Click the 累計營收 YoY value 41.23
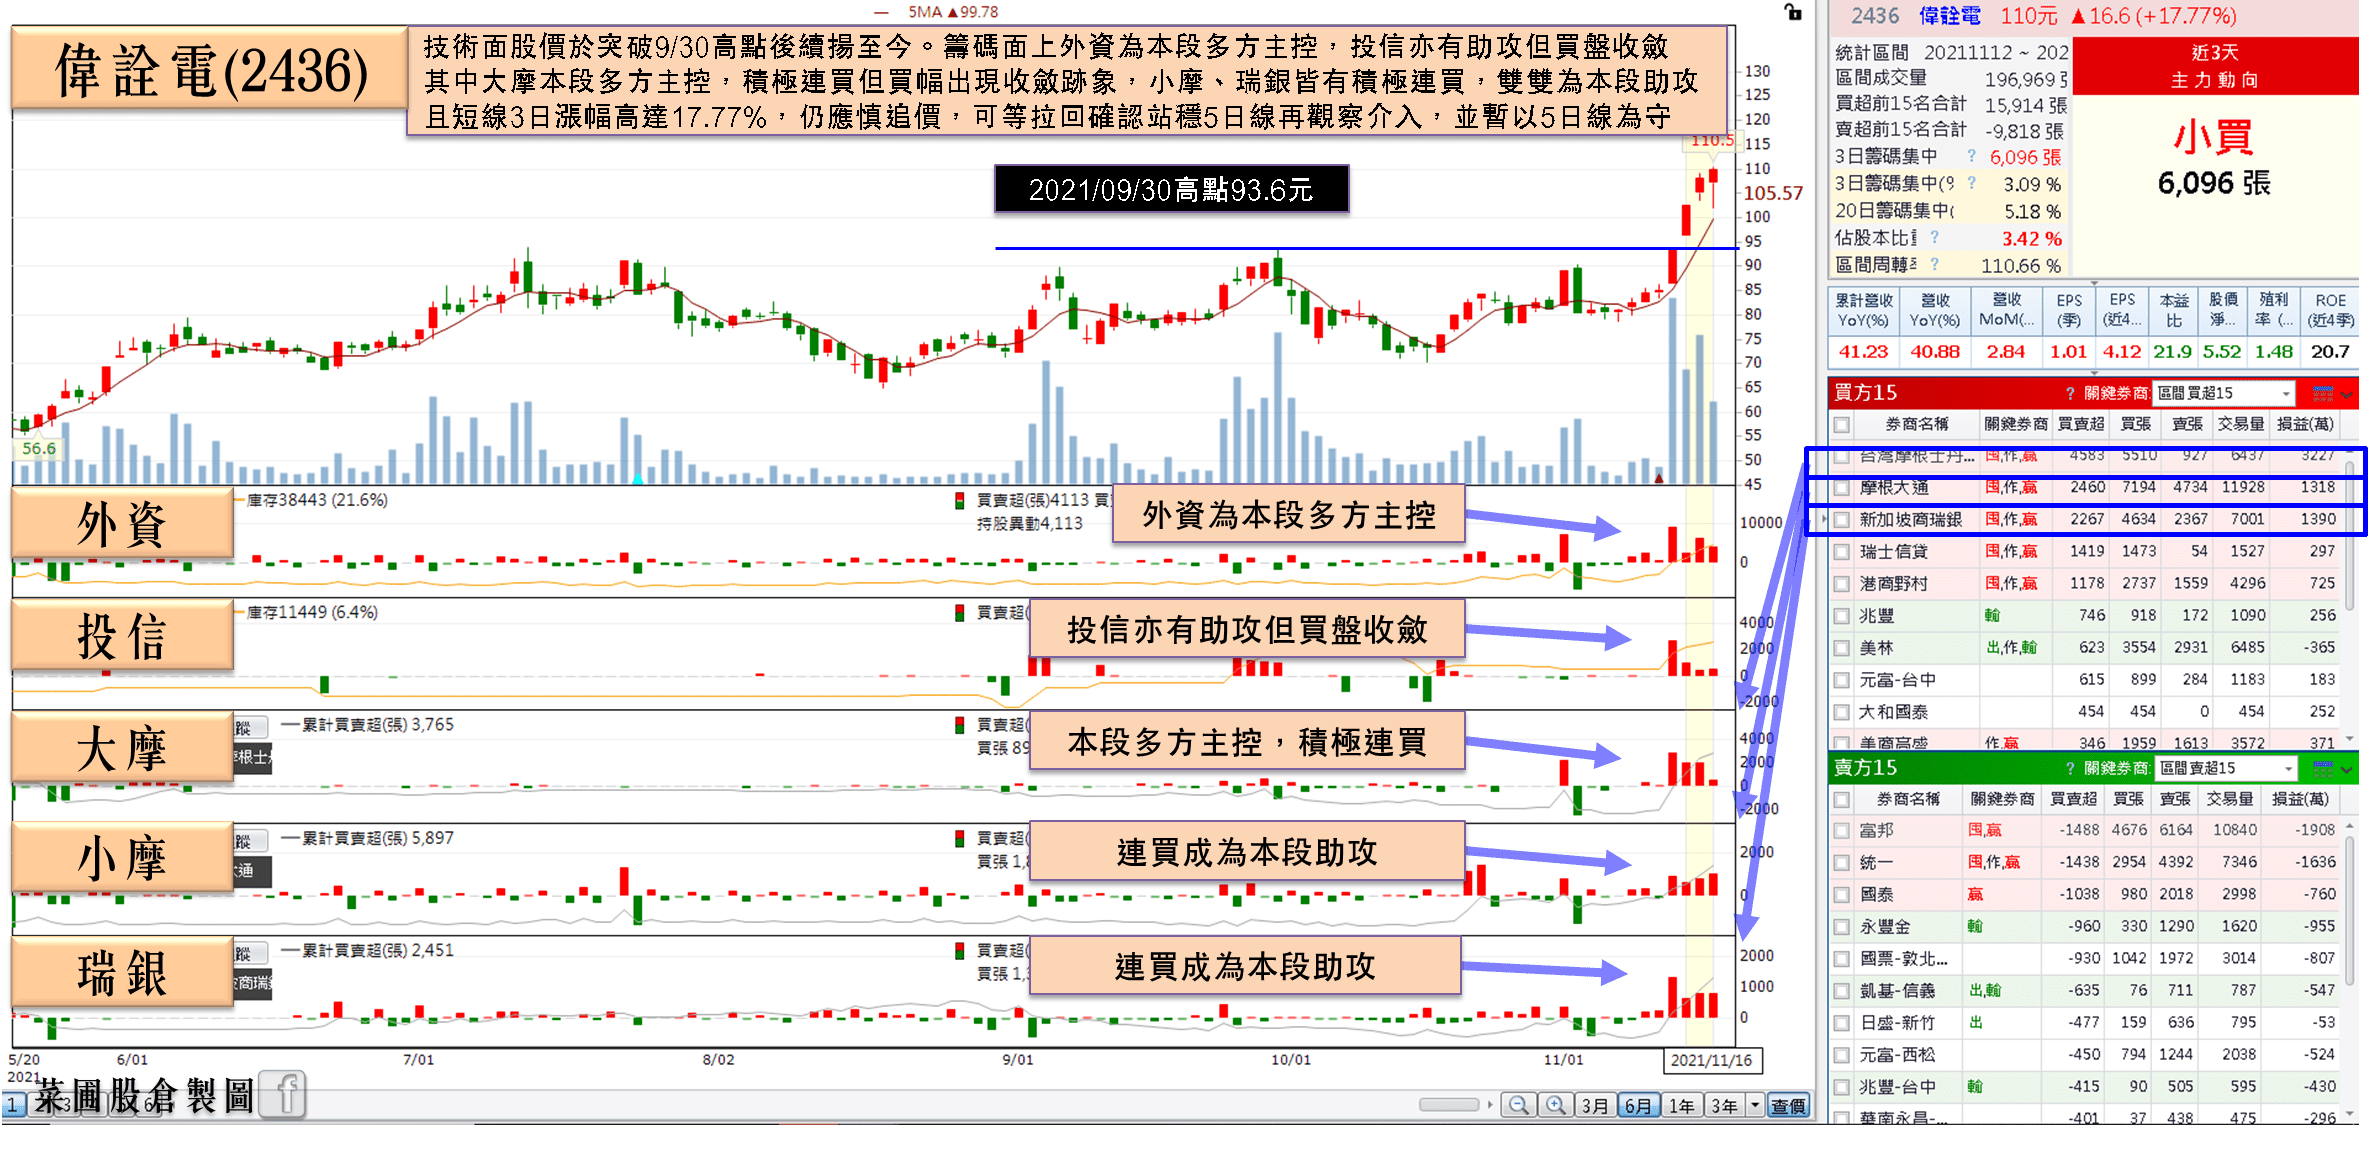 point(1863,352)
